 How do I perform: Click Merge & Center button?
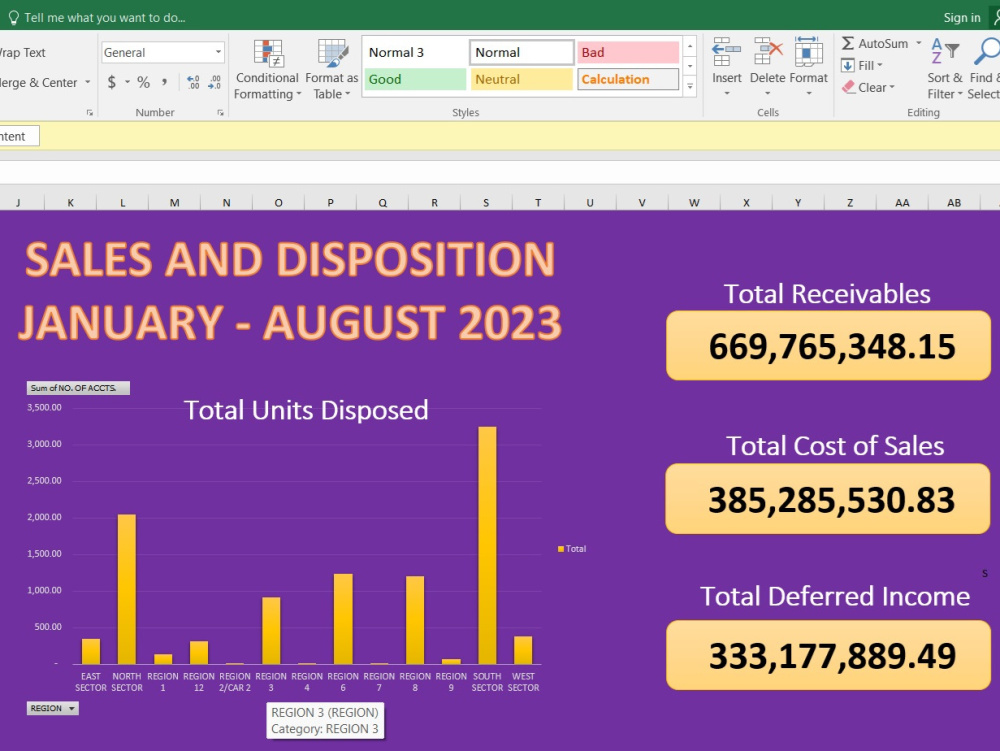(38, 82)
